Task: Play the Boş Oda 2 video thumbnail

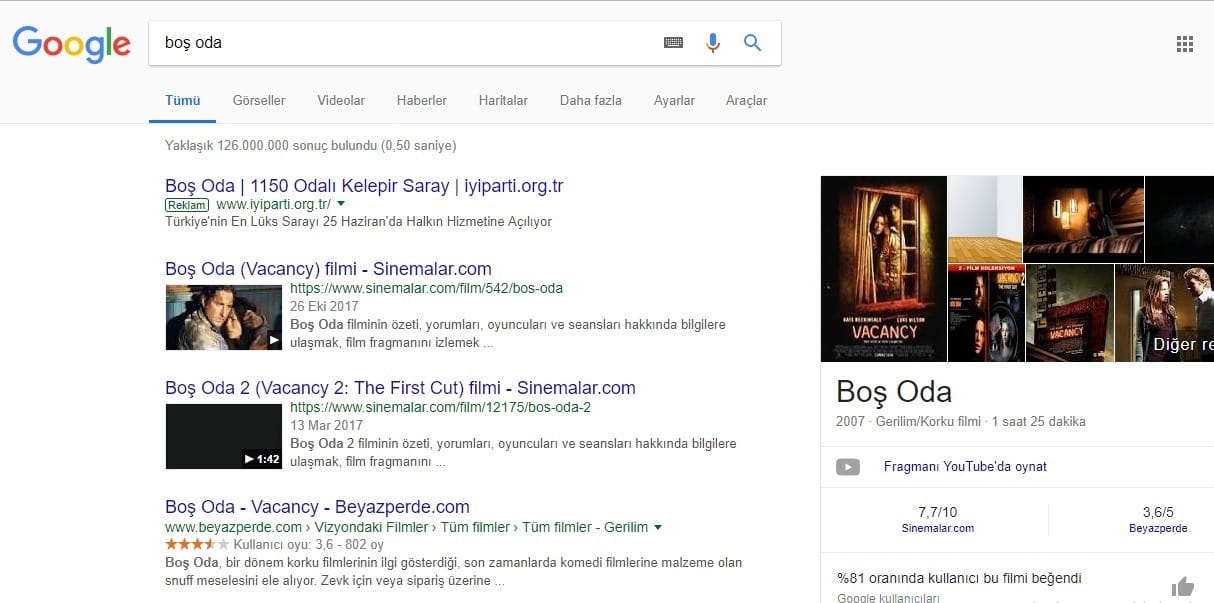Action: [x=224, y=436]
